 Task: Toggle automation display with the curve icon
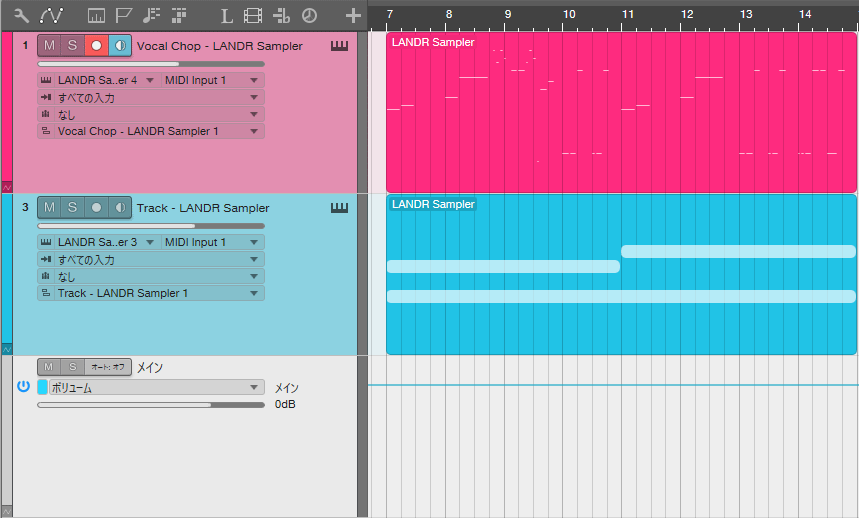pos(51,16)
